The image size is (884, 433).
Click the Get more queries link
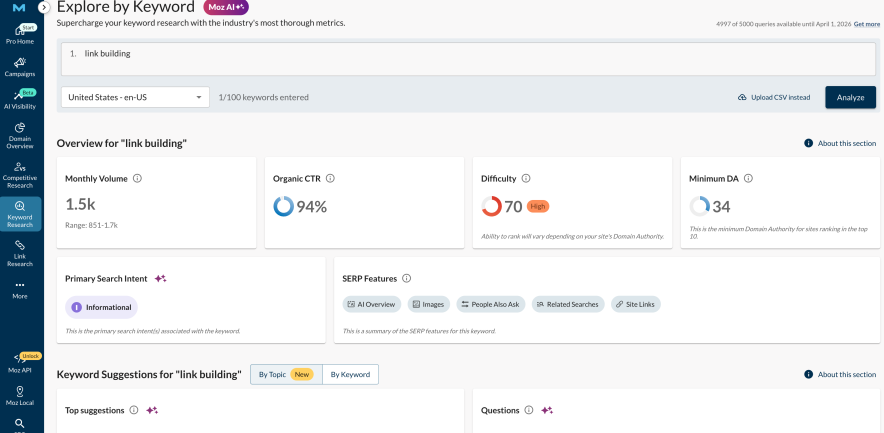coord(867,24)
